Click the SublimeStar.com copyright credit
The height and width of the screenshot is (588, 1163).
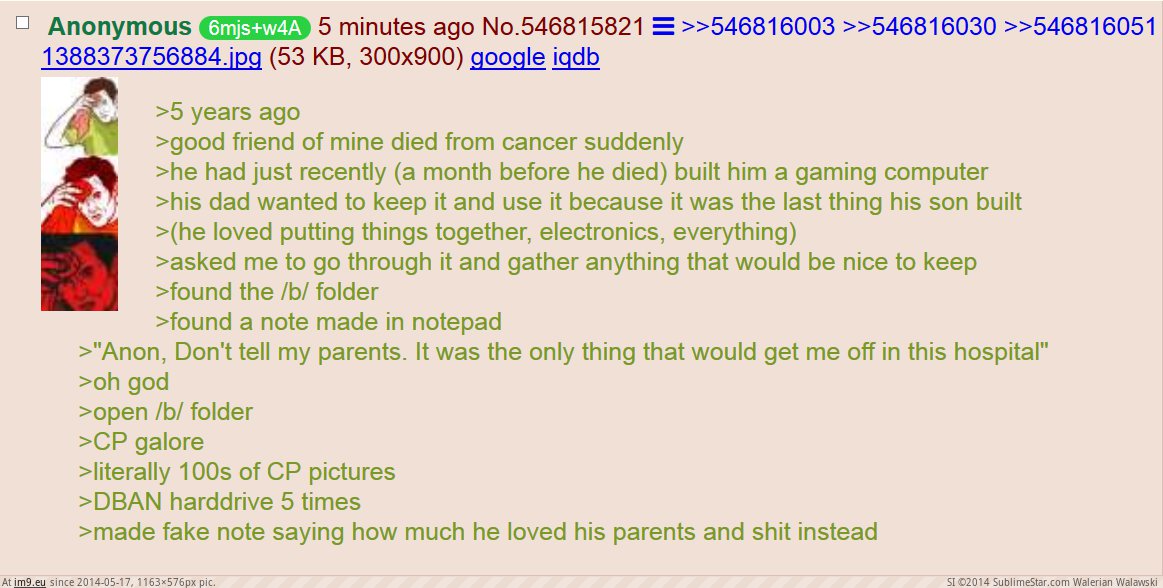point(1052,582)
